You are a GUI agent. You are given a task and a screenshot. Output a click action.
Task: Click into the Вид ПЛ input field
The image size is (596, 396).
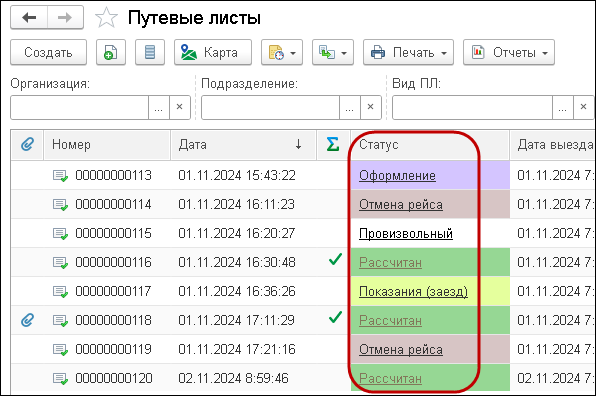(472, 108)
